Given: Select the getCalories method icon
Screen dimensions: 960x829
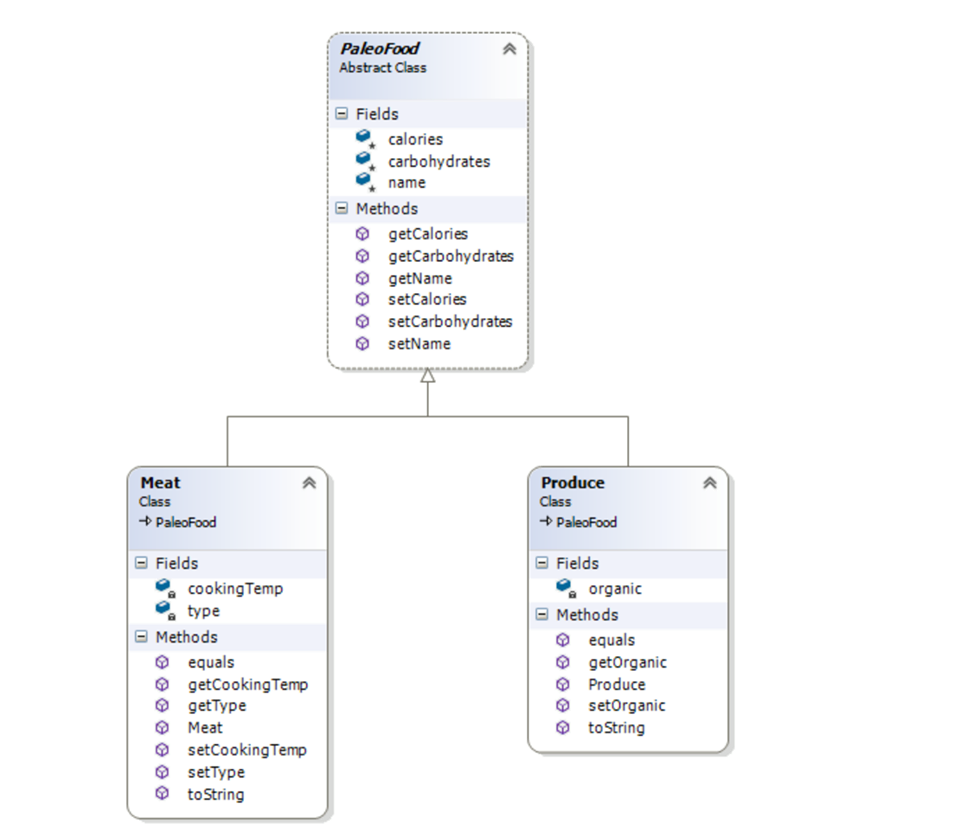Looking at the screenshot, I should [362, 233].
